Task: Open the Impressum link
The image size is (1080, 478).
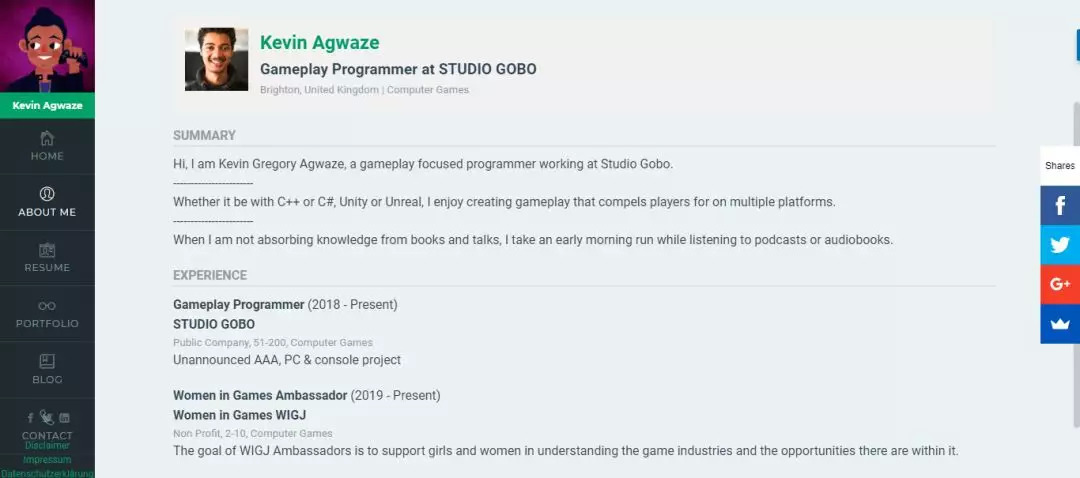Action: click(47, 460)
